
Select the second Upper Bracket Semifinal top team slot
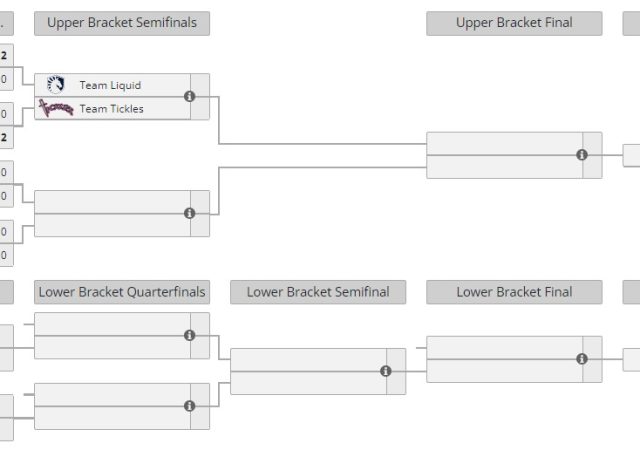click(x=112, y=202)
